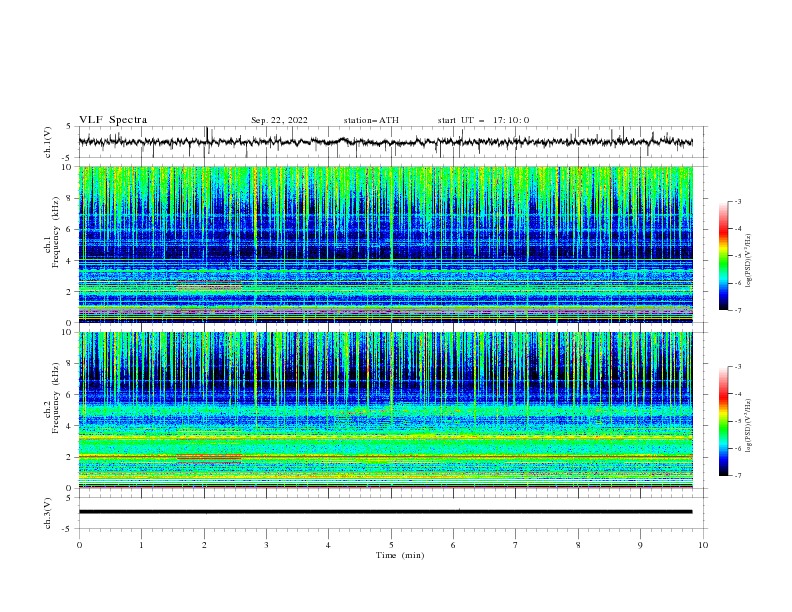
Task: Click the "ch.3(V)" axis label
Action: point(48,513)
